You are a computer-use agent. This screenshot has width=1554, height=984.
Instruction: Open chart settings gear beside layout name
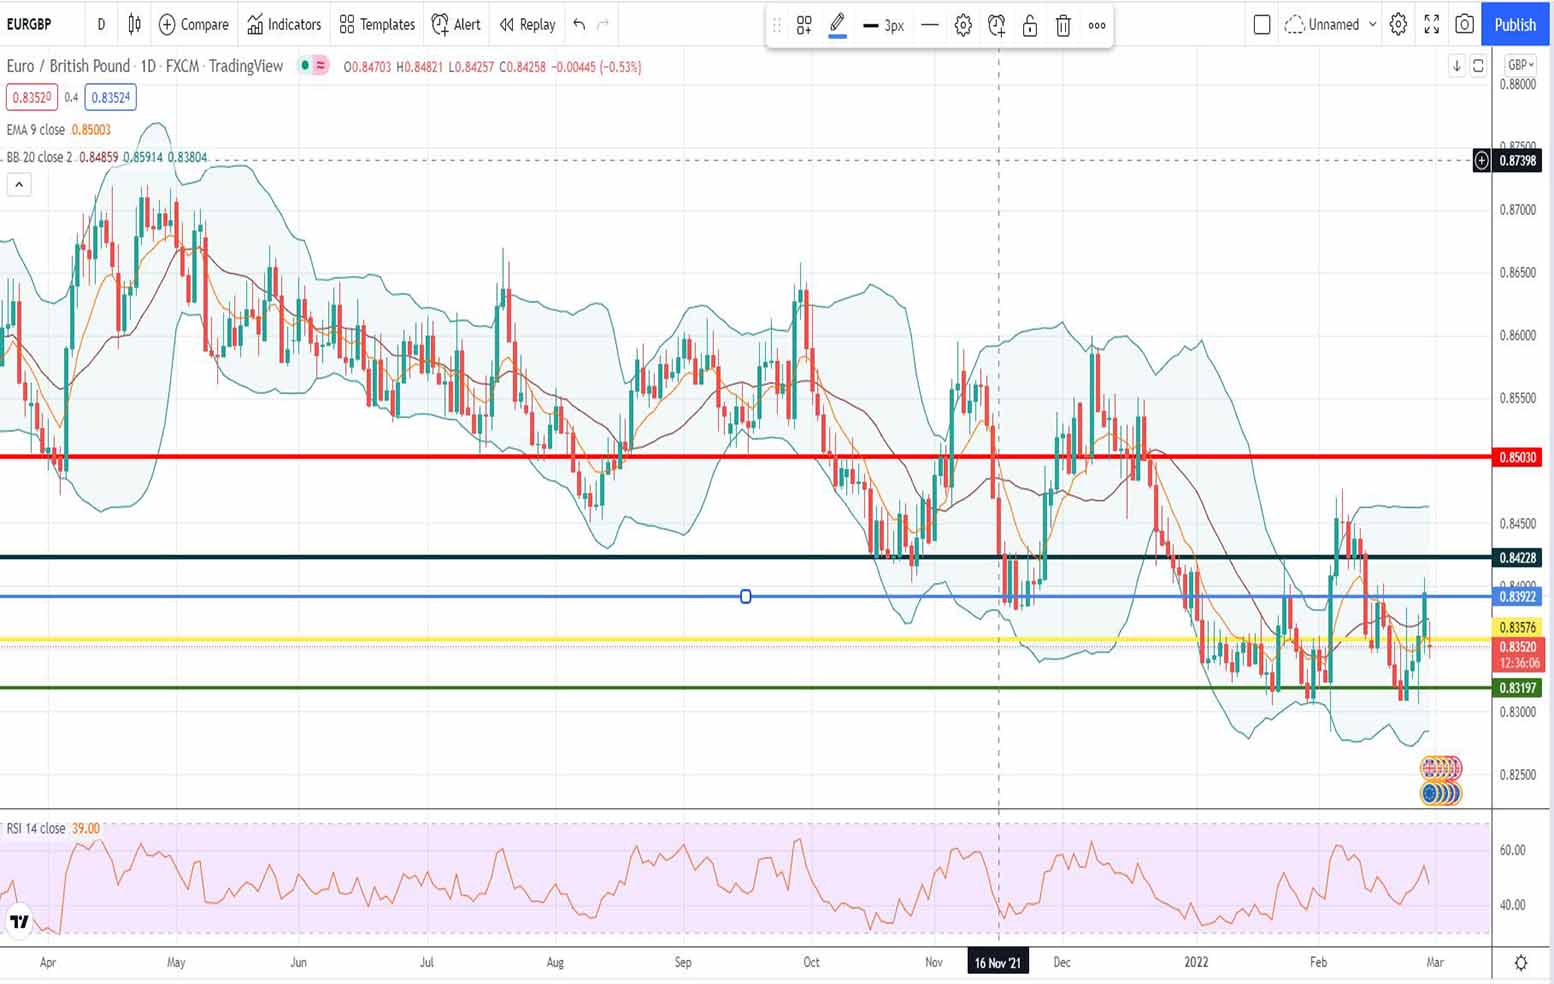point(1398,24)
